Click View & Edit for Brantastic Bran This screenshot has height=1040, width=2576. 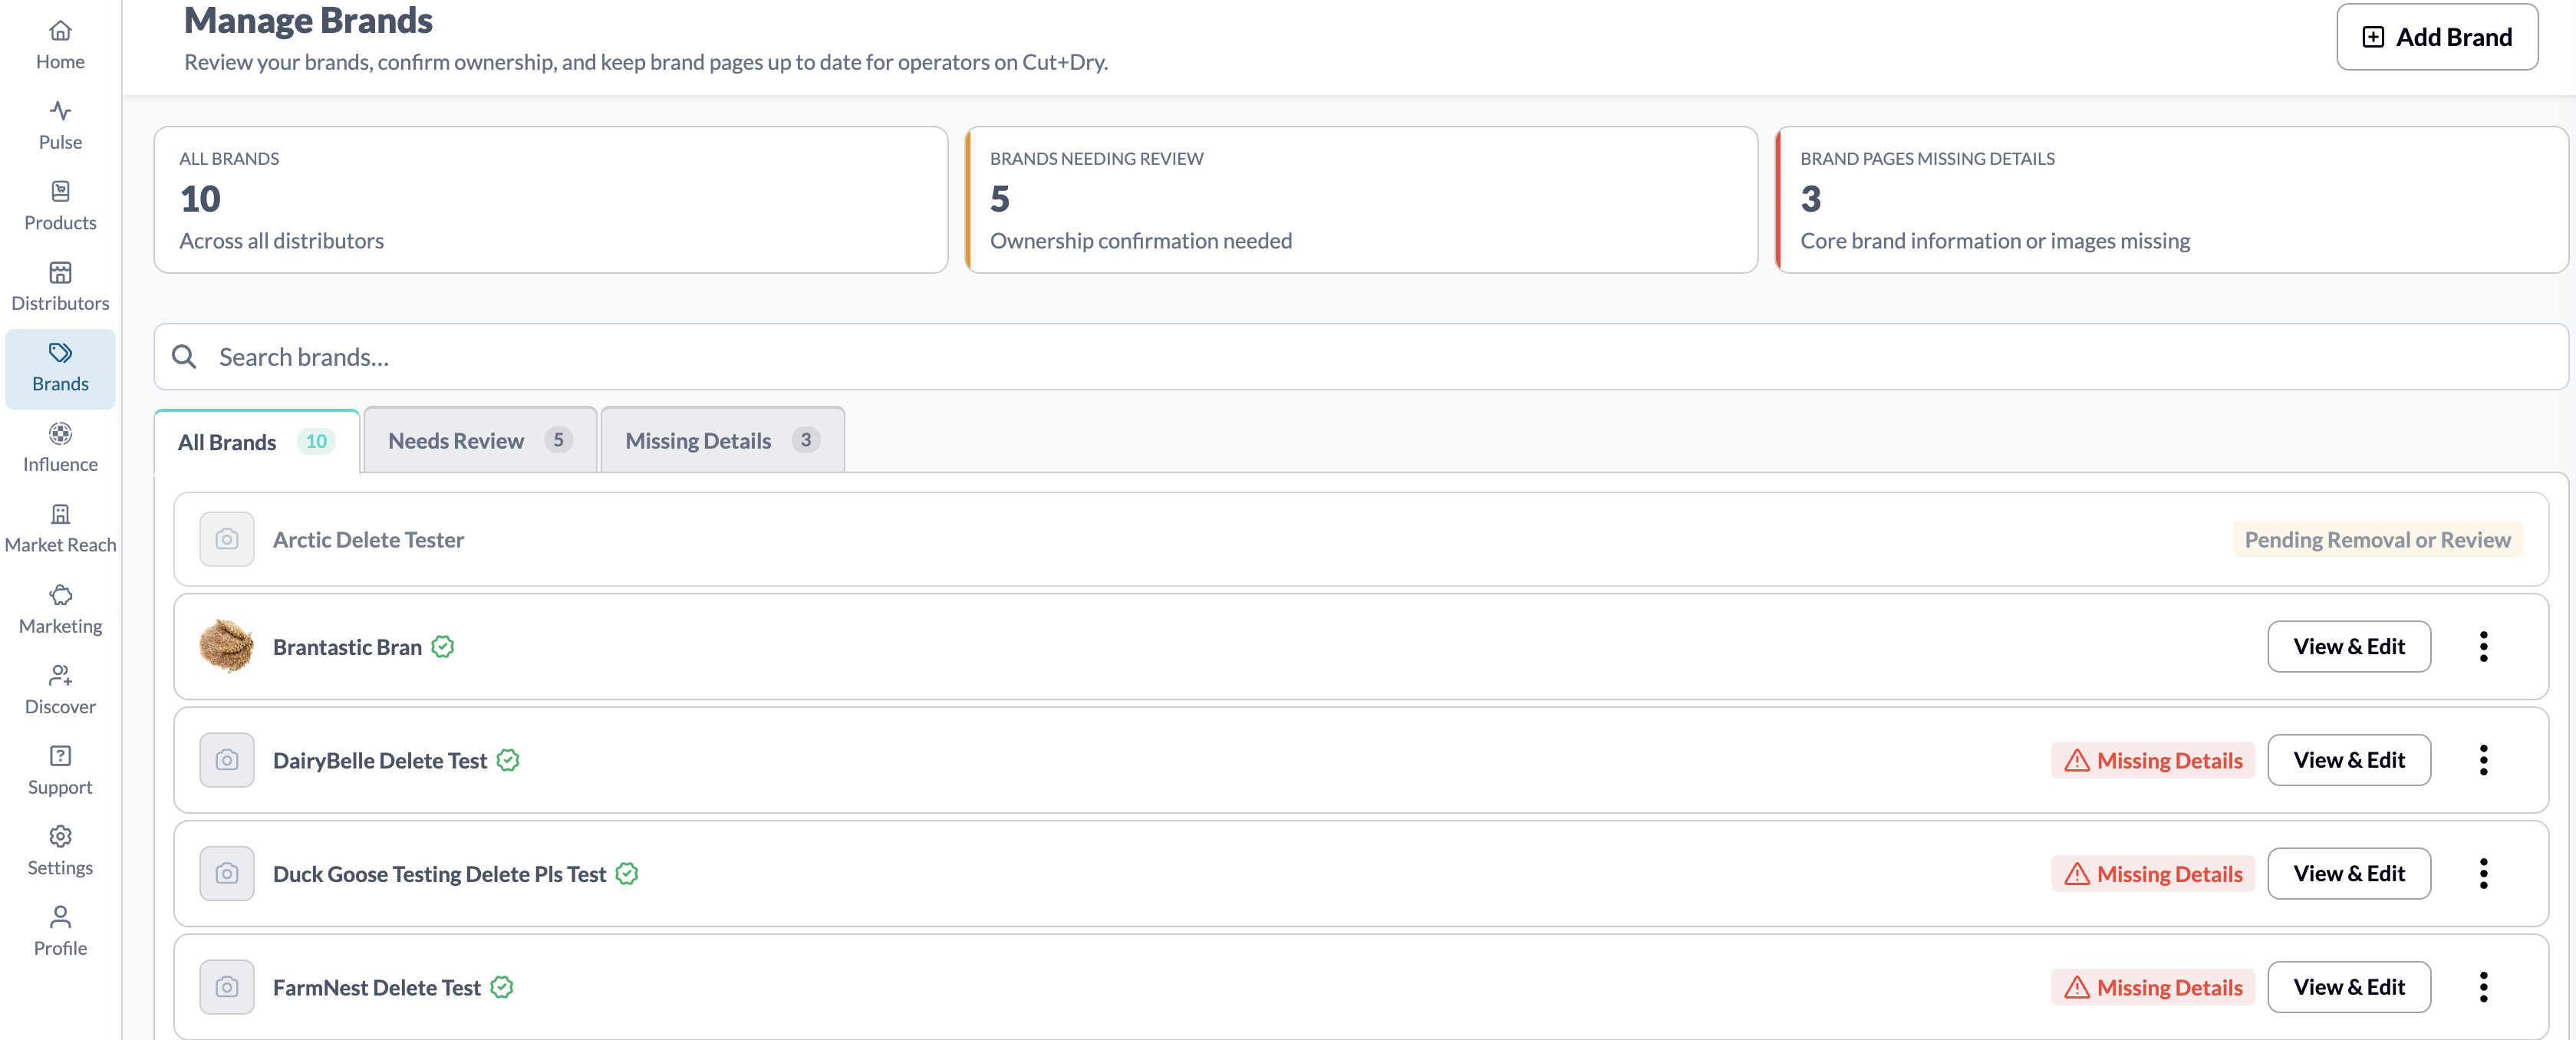pos(2349,646)
